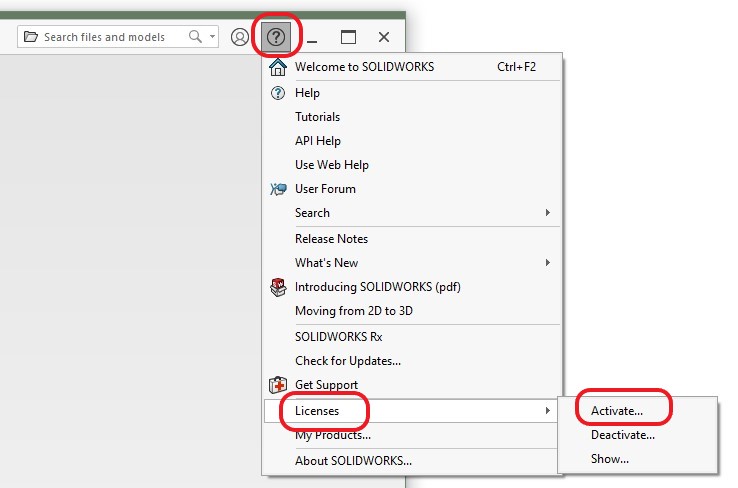Close the SOLIDWORKS window
738x488 pixels.
pyautogui.click(x=384, y=37)
